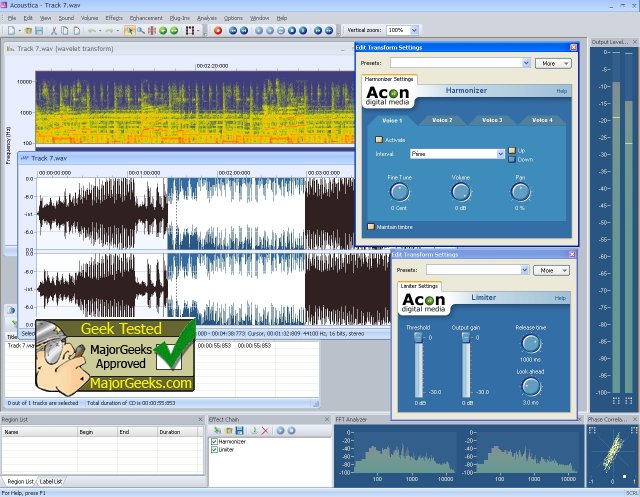Select the Up interval direction
Image resolution: width=640 pixels, height=497 pixels.
(x=512, y=151)
